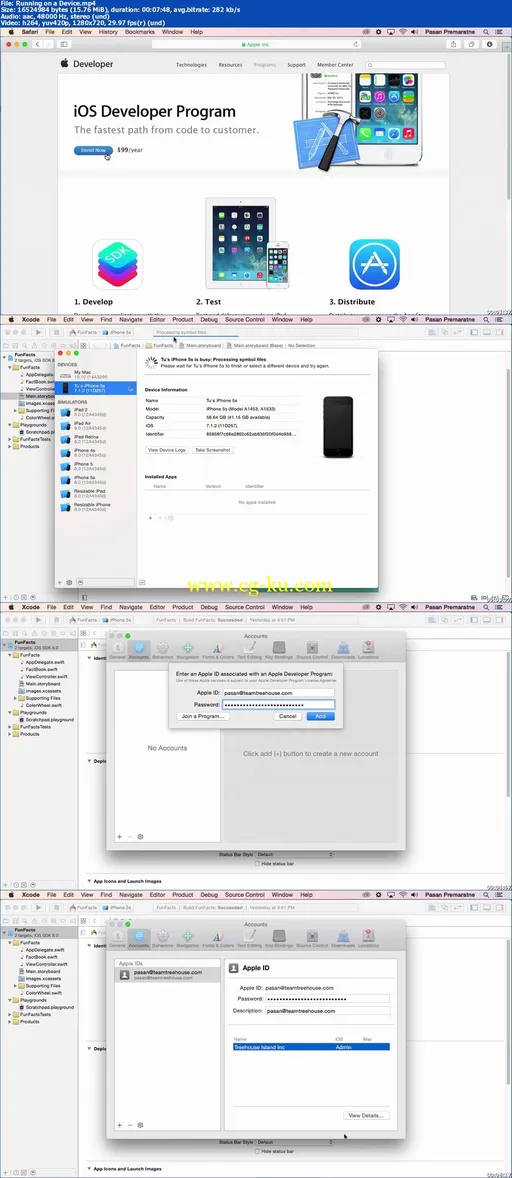Click Take Screenshot in the Devices window
Viewport: 512px width, 1178px height.
pos(213,450)
